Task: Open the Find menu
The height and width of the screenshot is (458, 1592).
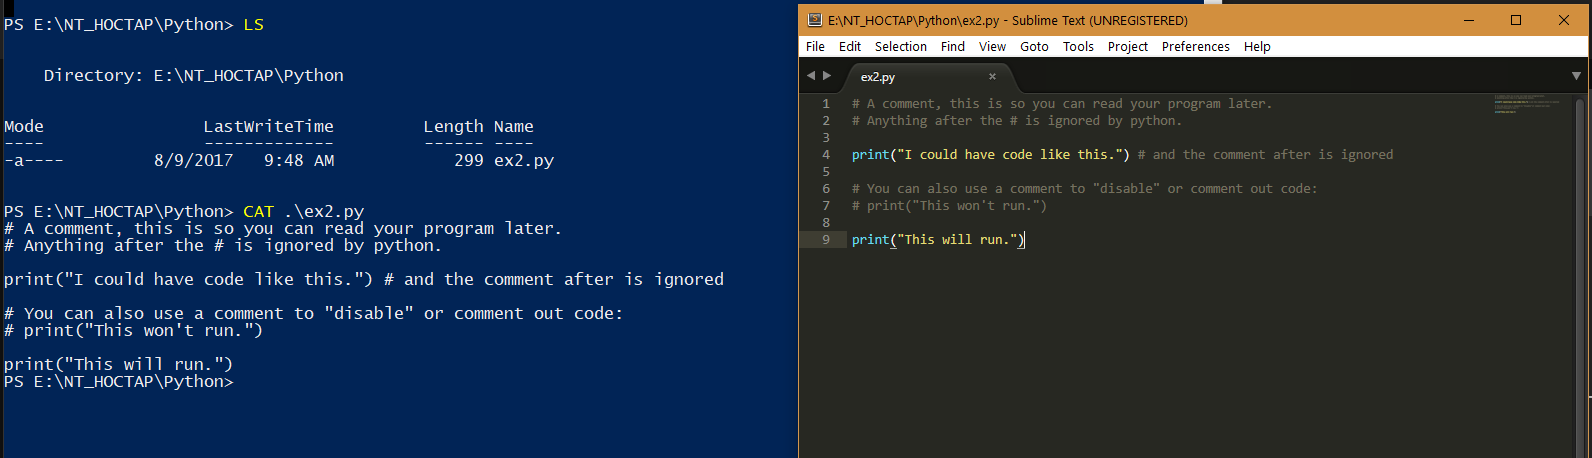Action: click(x=953, y=46)
